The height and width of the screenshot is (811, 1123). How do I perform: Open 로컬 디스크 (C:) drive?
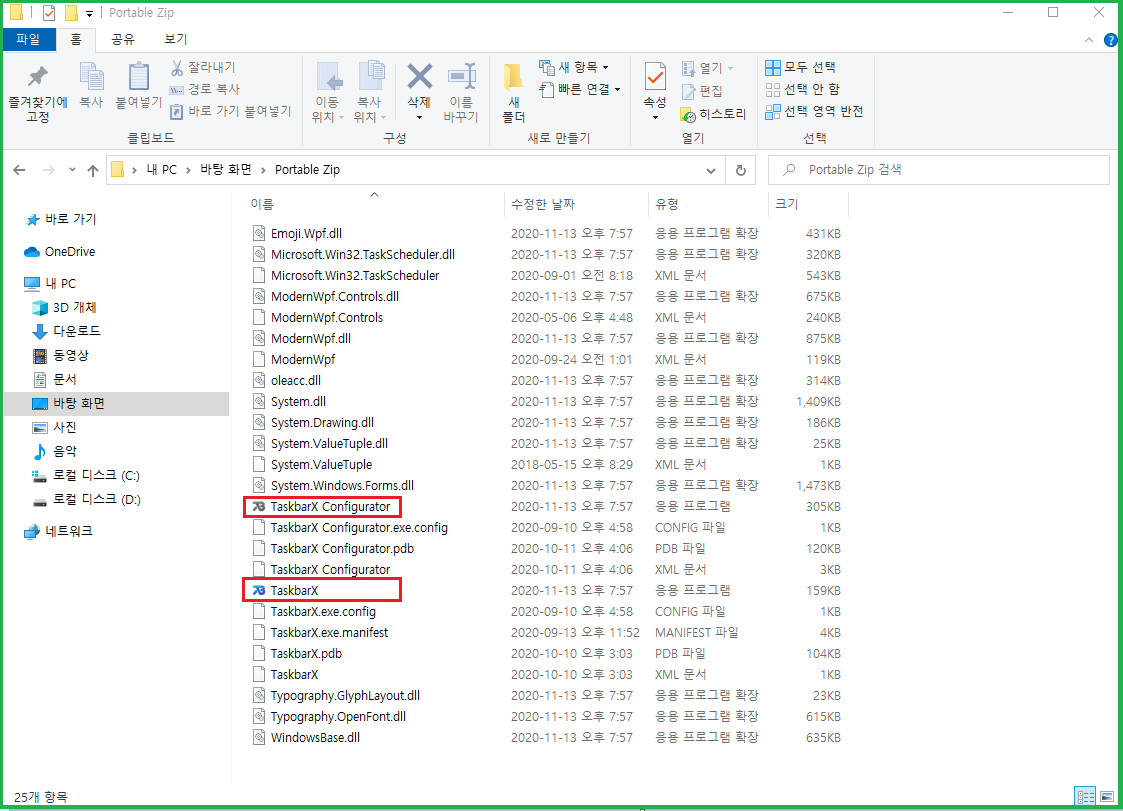[x=86, y=475]
